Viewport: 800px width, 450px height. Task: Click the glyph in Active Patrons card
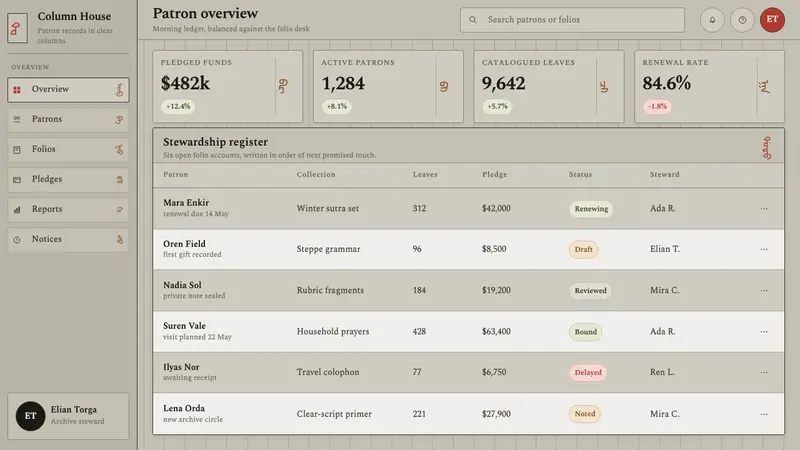(x=444, y=87)
